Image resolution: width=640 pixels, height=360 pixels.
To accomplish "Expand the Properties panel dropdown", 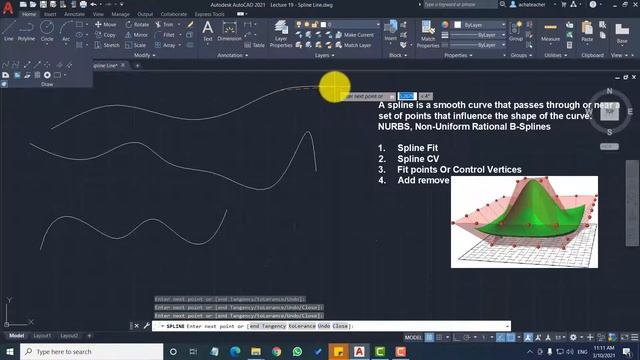I will coord(458,55).
